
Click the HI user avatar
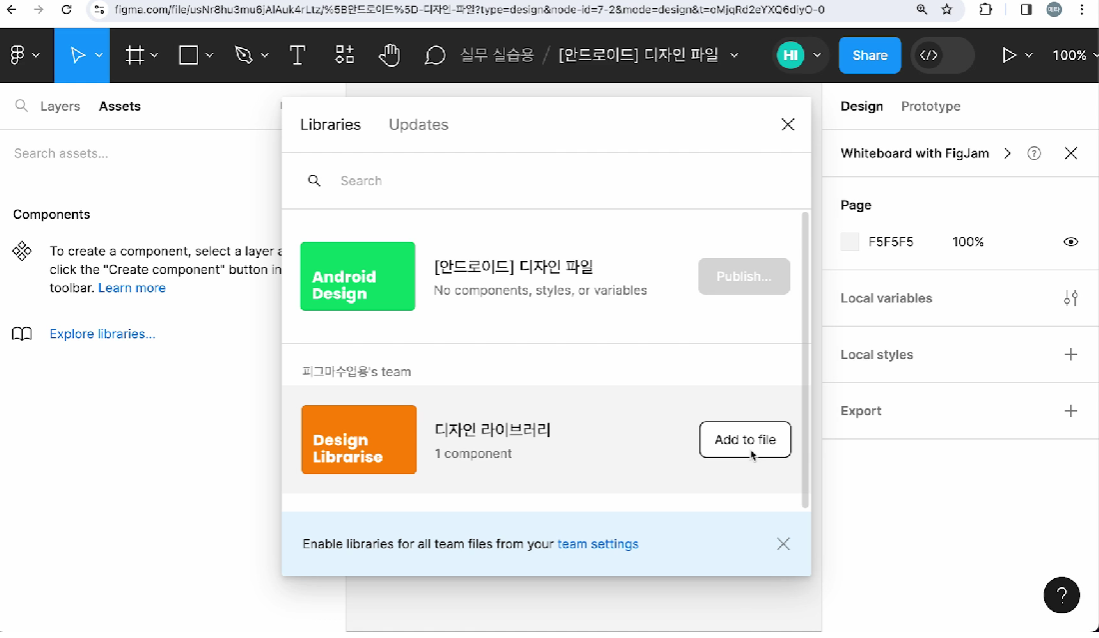[x=791, y=55]
